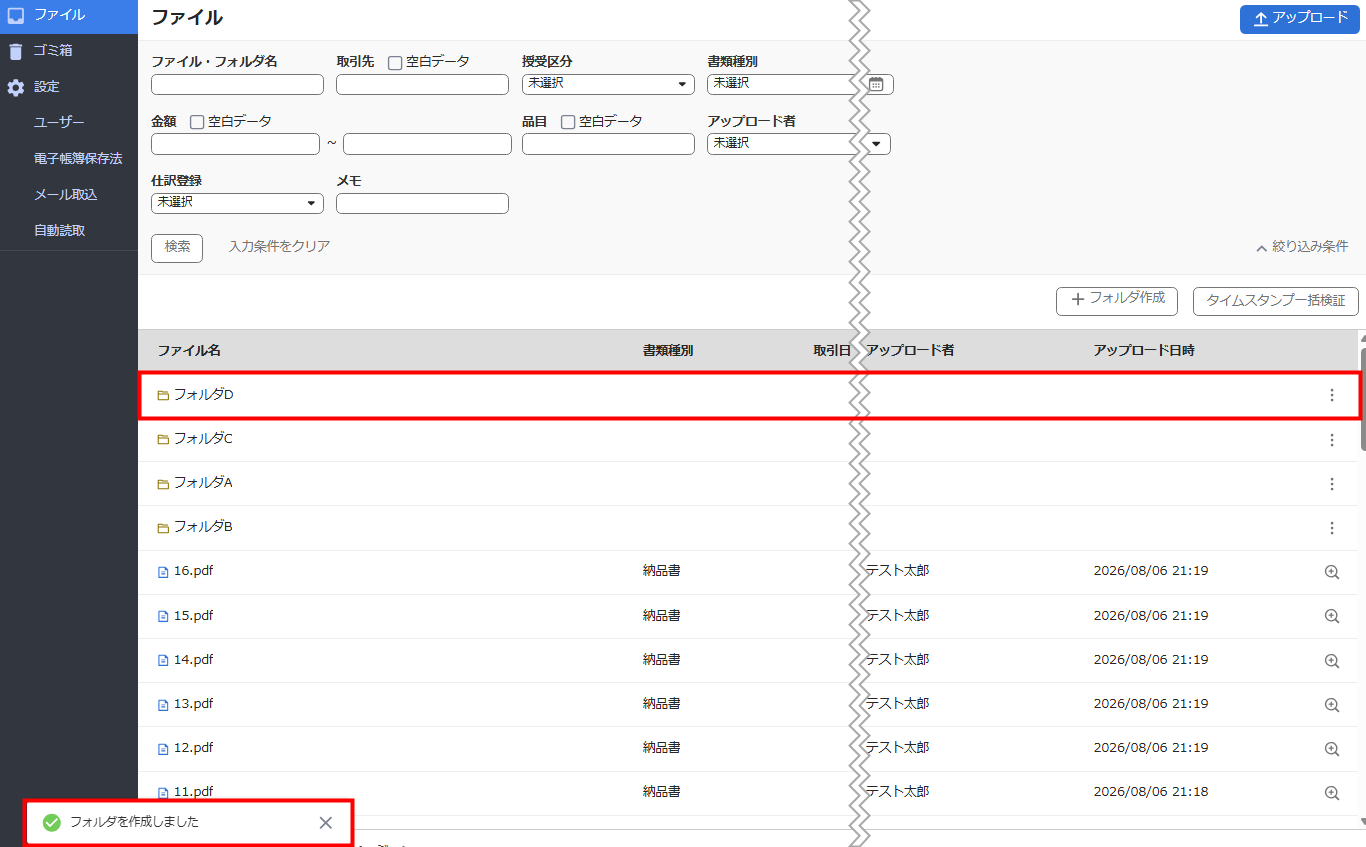Focus the メモ input field

(422, 203)
